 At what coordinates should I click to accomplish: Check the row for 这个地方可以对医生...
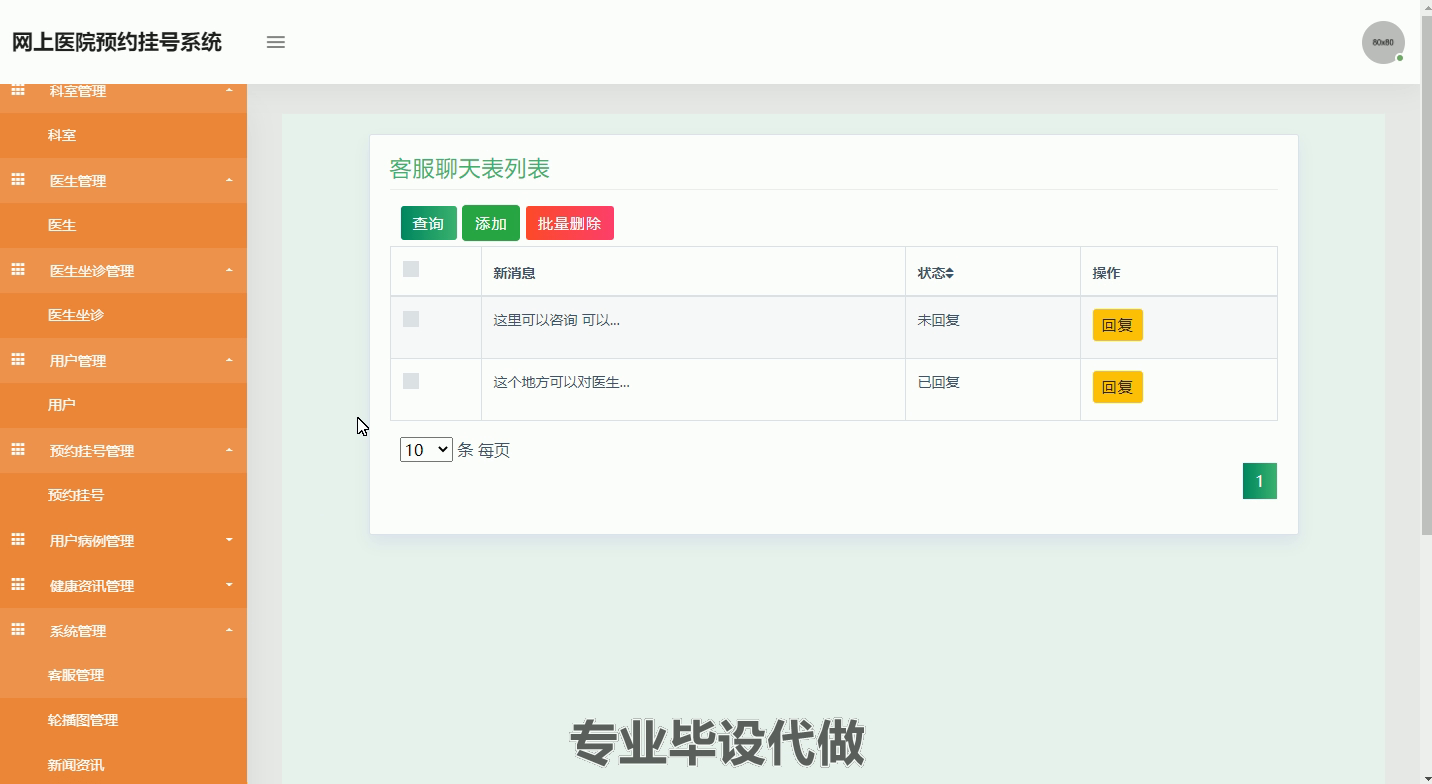coord(411,381)
